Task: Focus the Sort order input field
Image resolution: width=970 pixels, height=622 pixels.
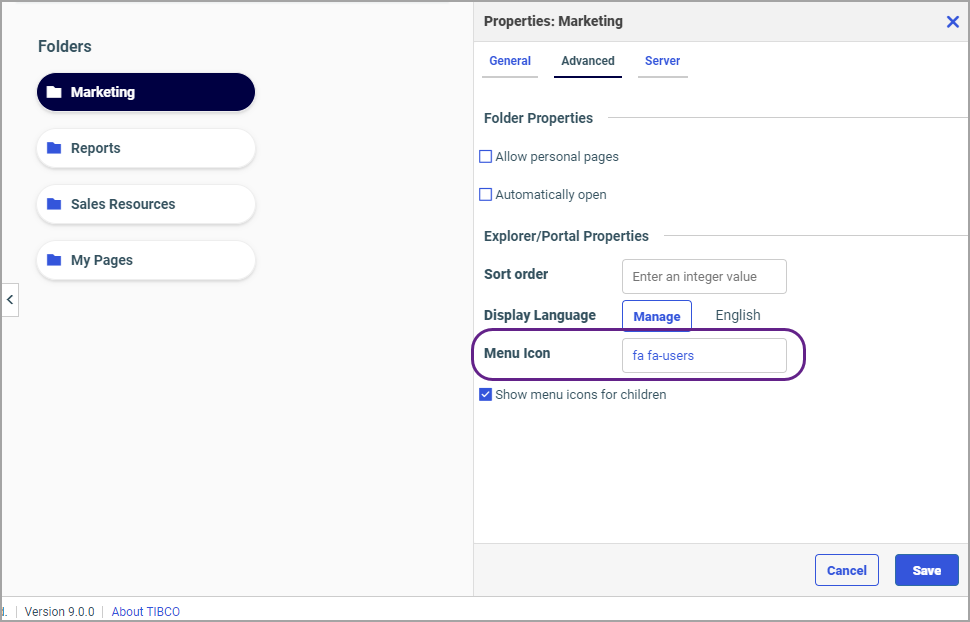Action: (704, 277)
